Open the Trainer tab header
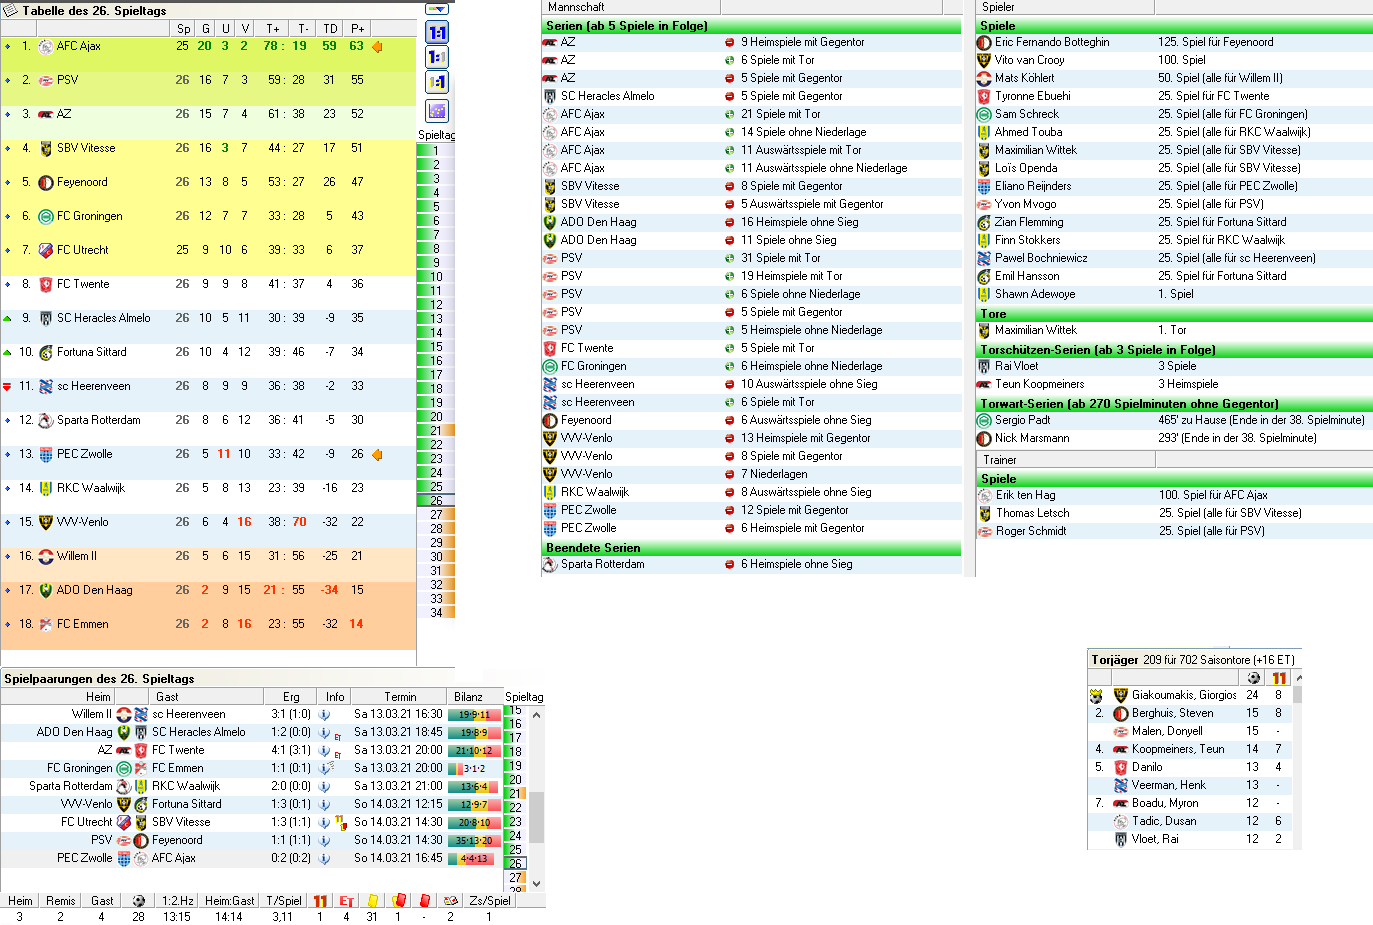 (1065, 460)
